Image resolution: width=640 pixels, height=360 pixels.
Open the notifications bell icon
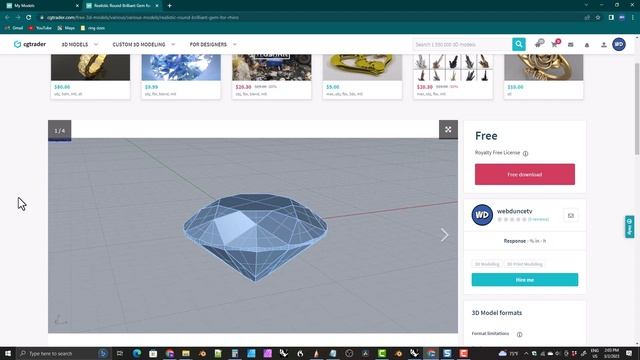pos(587,44)
